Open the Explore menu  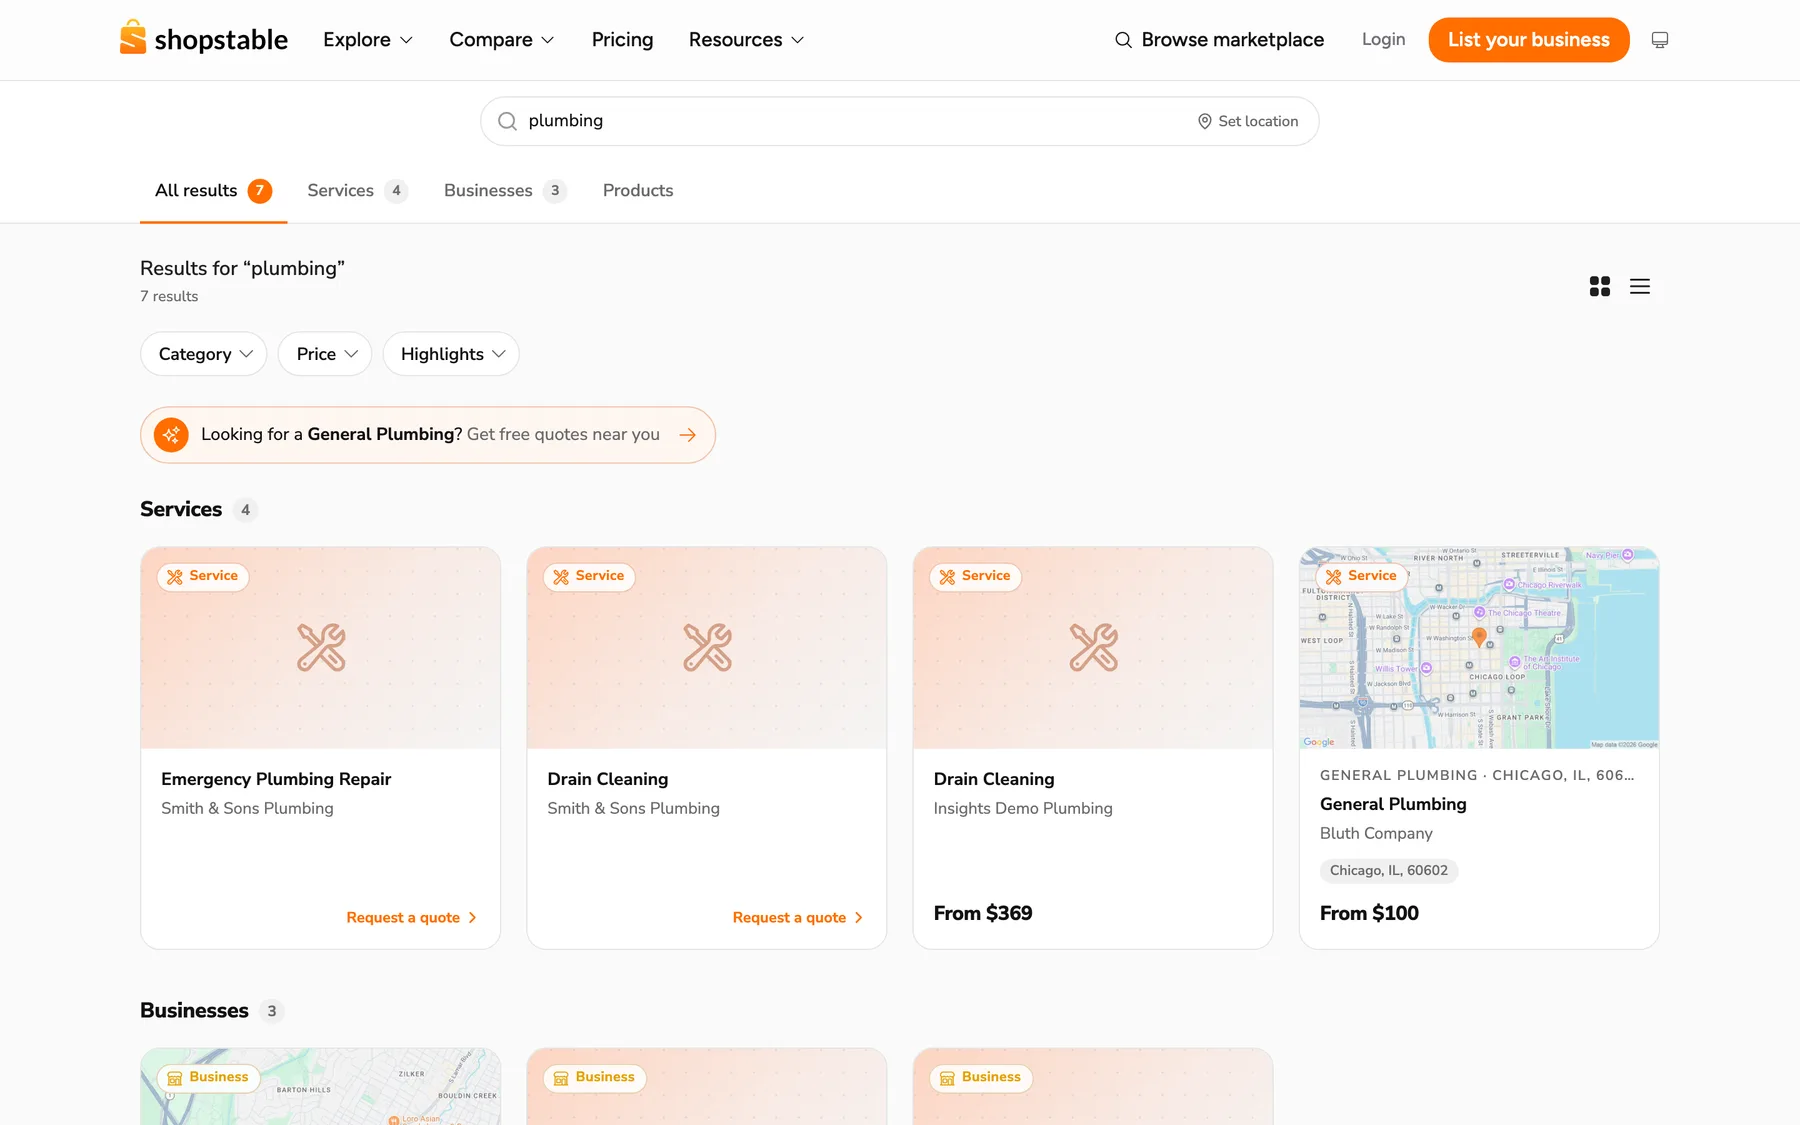coord(368,40)
